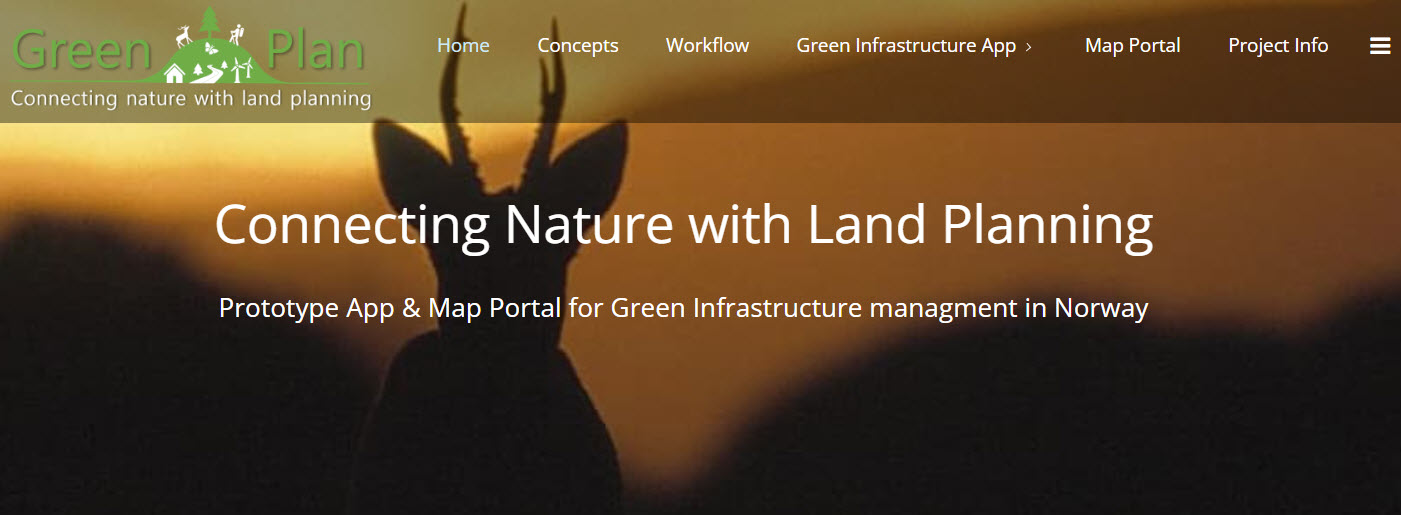Click the wind turbines icon in the logo

pyautogui.click(x=240, y=71)
